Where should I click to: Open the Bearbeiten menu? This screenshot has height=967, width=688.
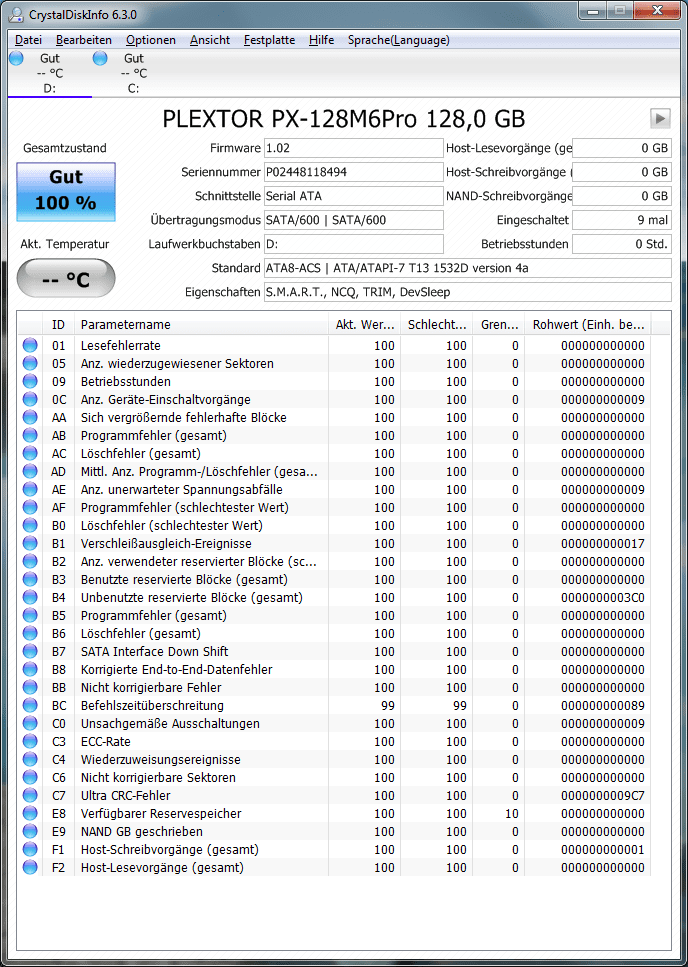click(x=84, y=40)
